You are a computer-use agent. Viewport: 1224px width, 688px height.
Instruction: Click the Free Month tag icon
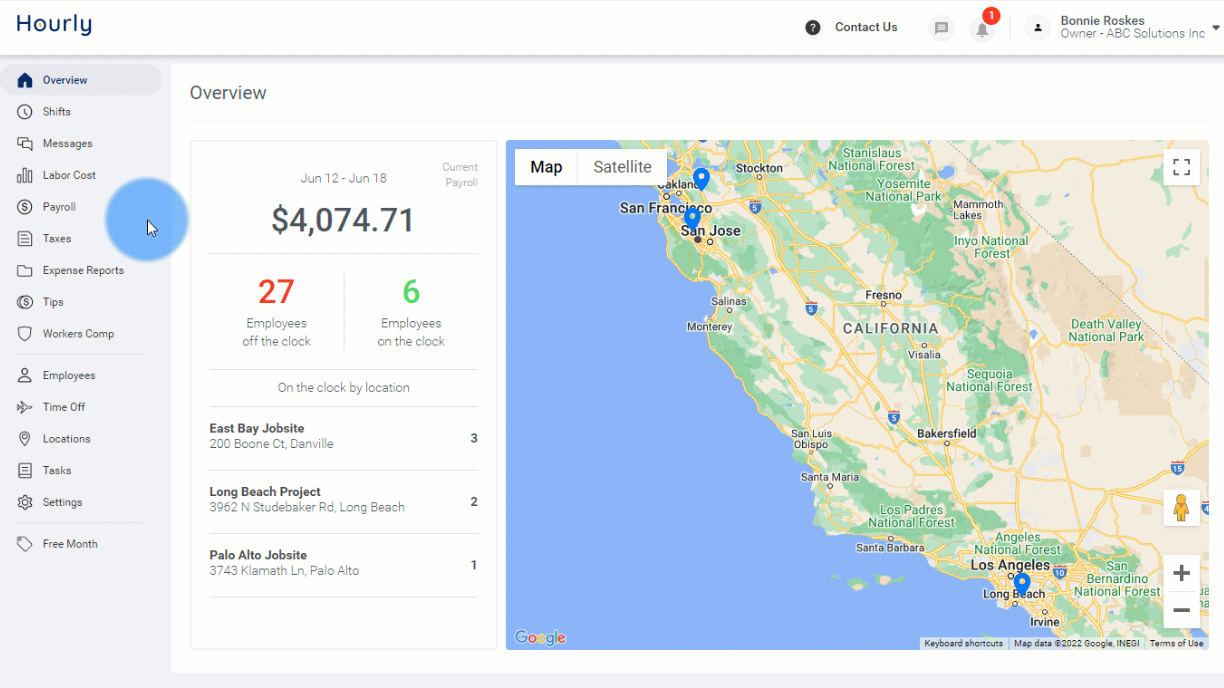25,544
